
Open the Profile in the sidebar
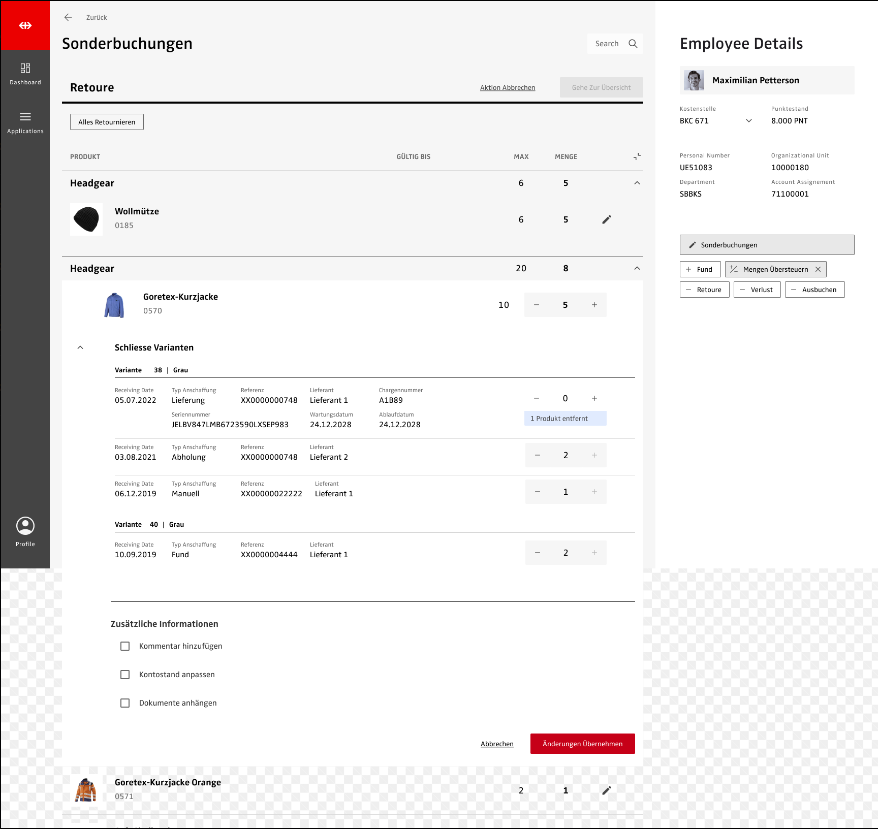click(25, 530)
